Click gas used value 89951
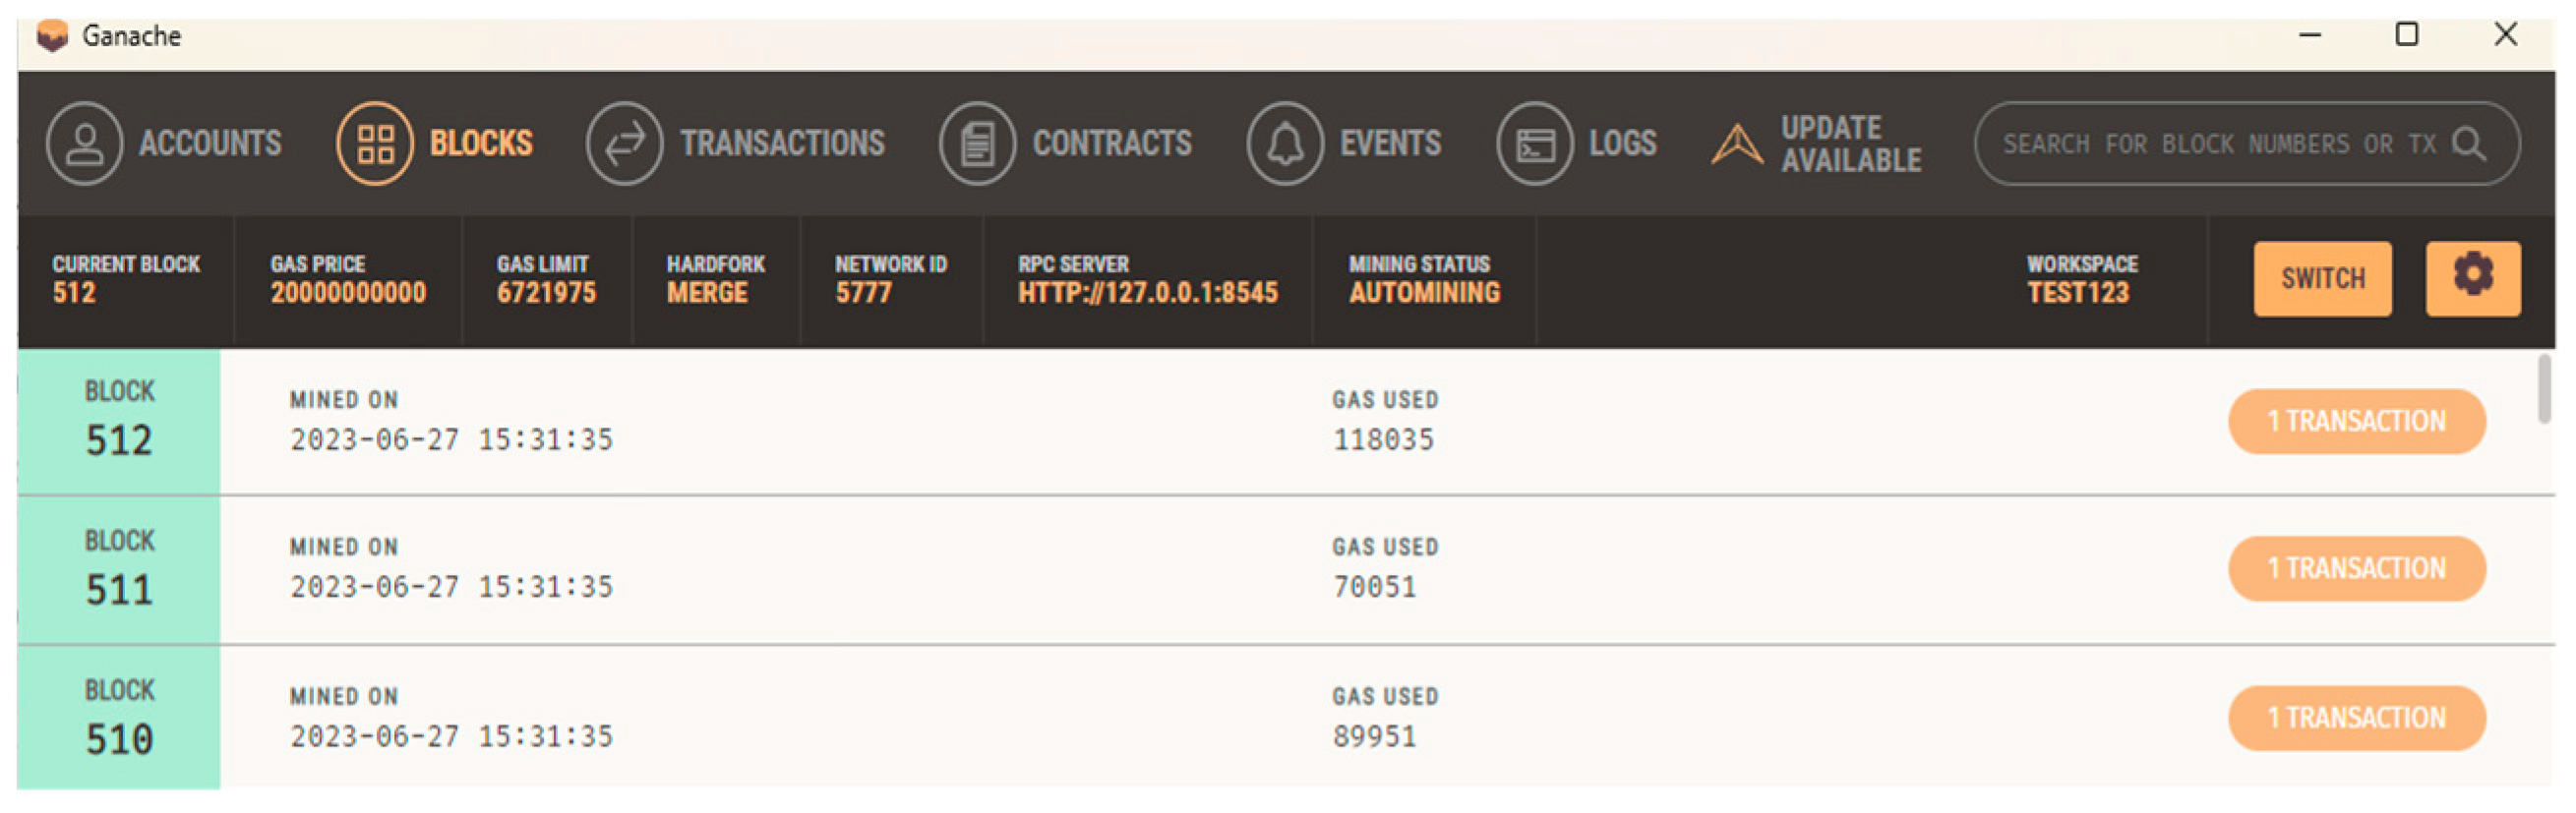The image size is (2576, 813). 1374,736
